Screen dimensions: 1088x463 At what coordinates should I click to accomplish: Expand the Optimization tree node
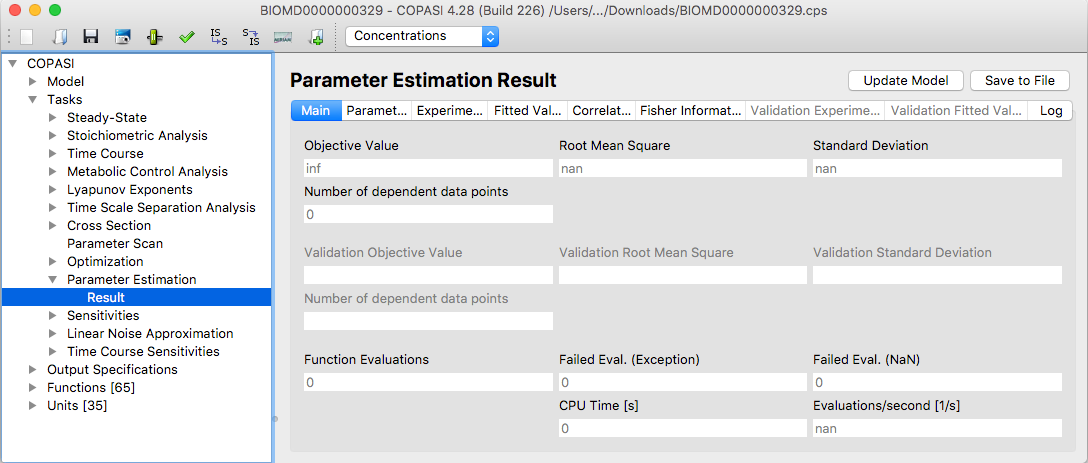(52, 262)
